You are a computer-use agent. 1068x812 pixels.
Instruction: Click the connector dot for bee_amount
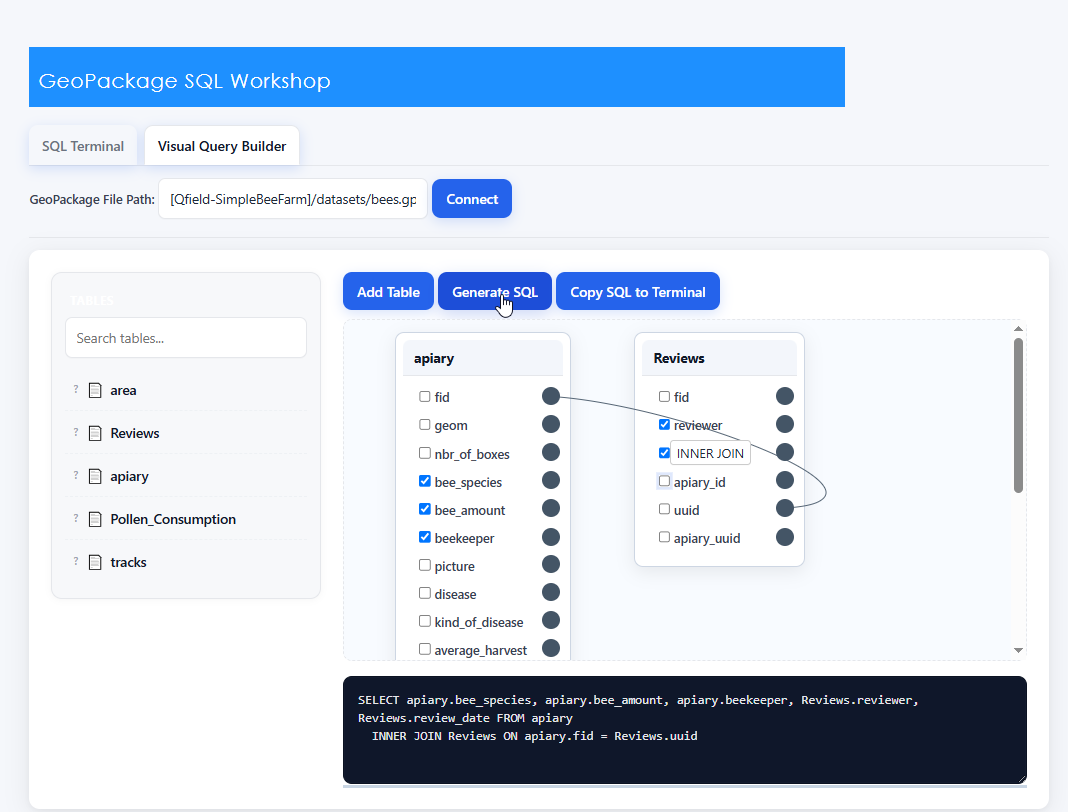pos(551,508)
